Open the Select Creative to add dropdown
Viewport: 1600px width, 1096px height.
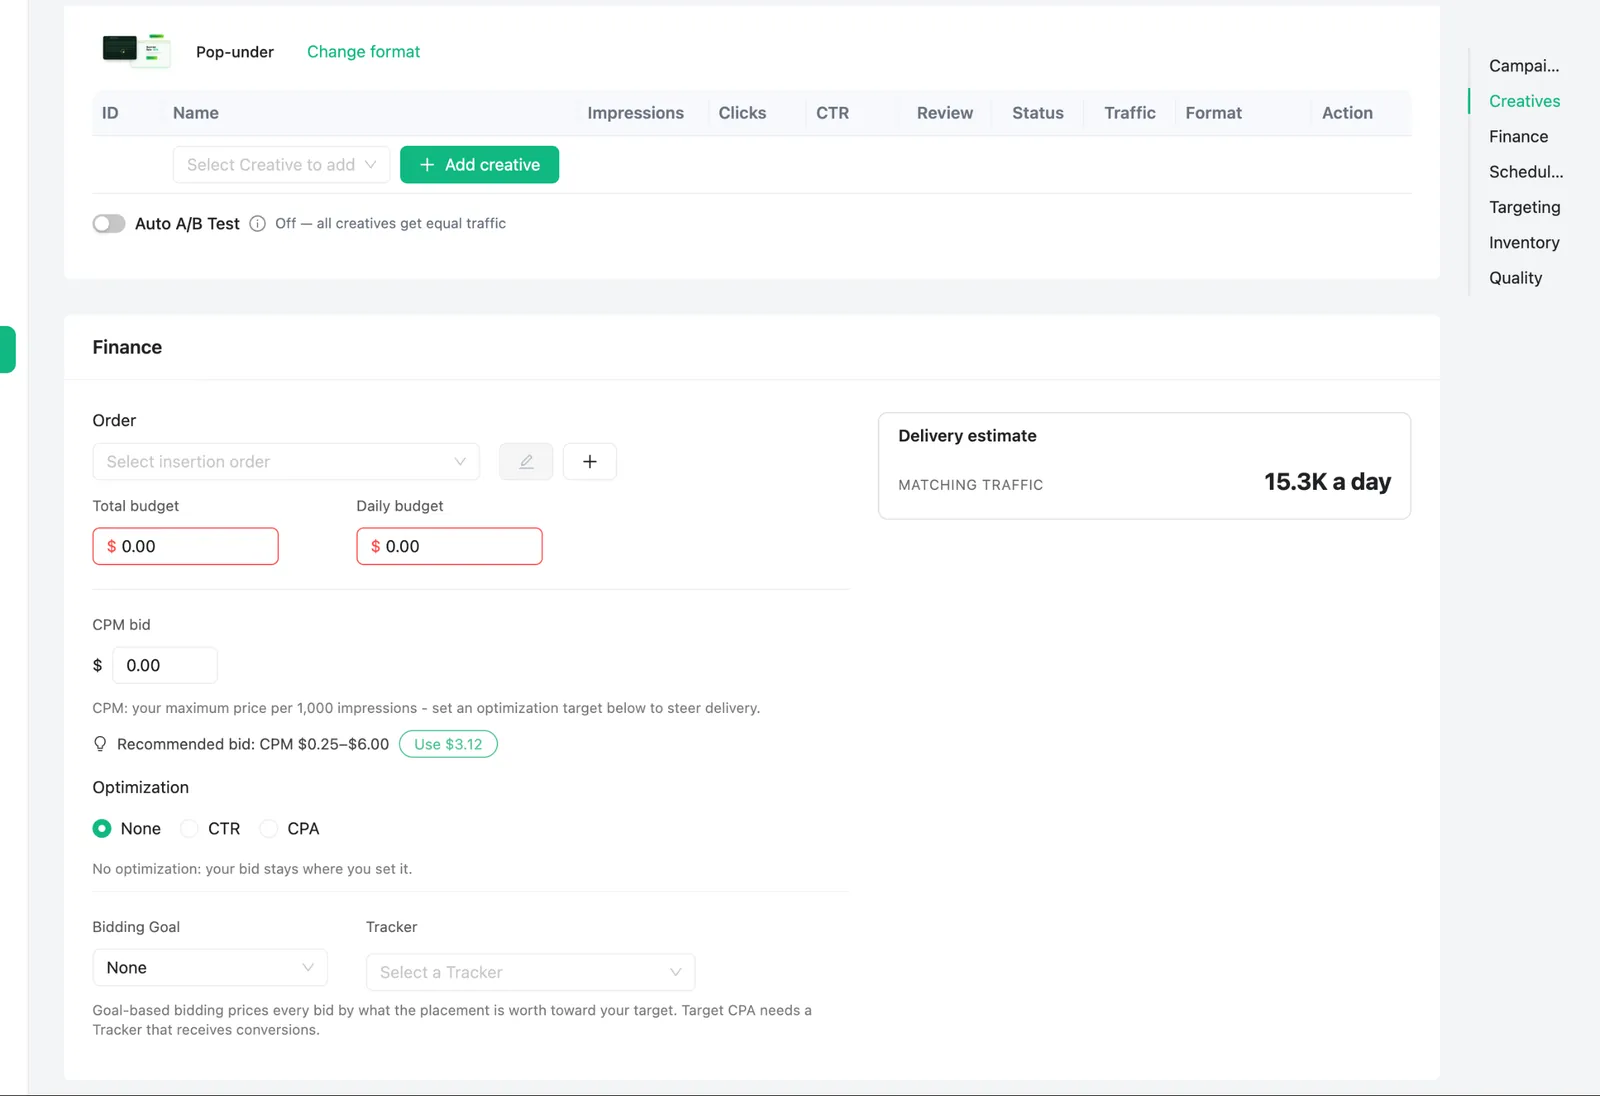pyautogui.click(x=281, y=165)
